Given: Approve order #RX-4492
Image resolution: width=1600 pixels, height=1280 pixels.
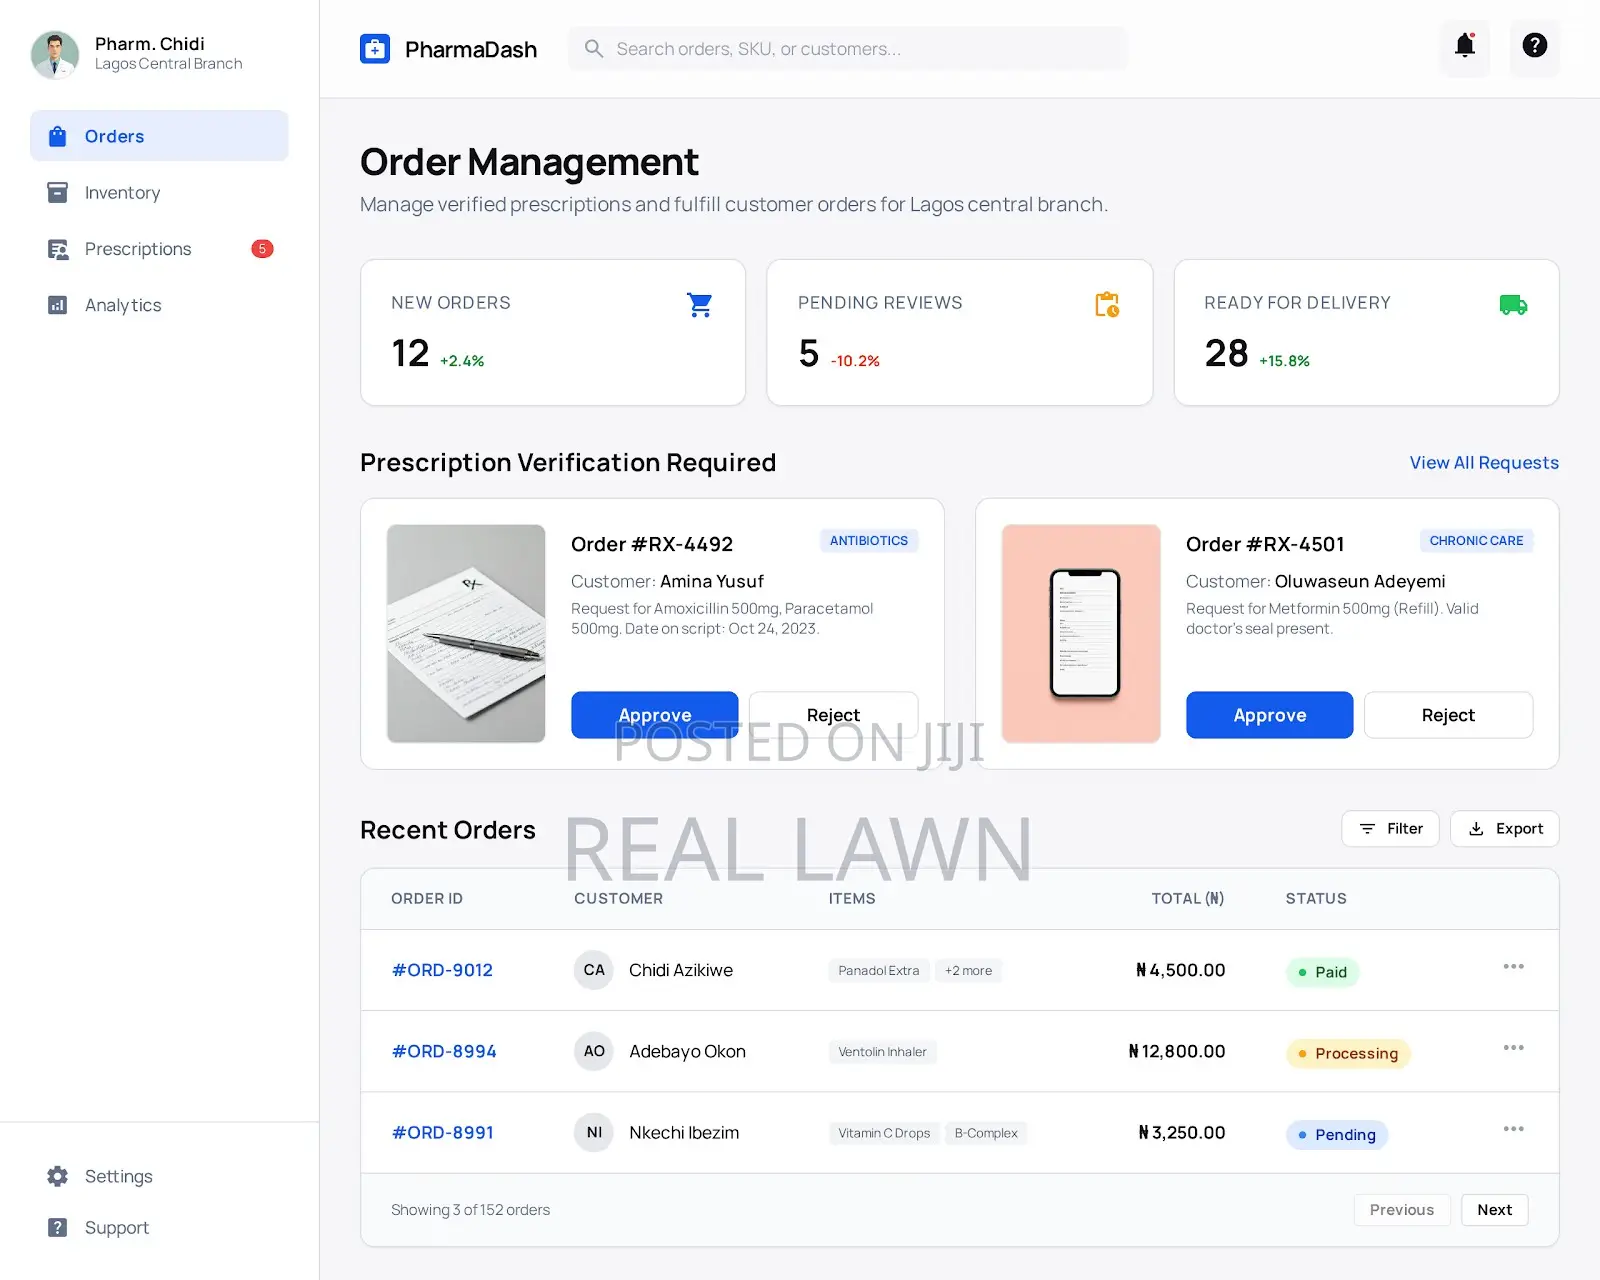Looking at the screenshot, I should [x=655, y=715].
